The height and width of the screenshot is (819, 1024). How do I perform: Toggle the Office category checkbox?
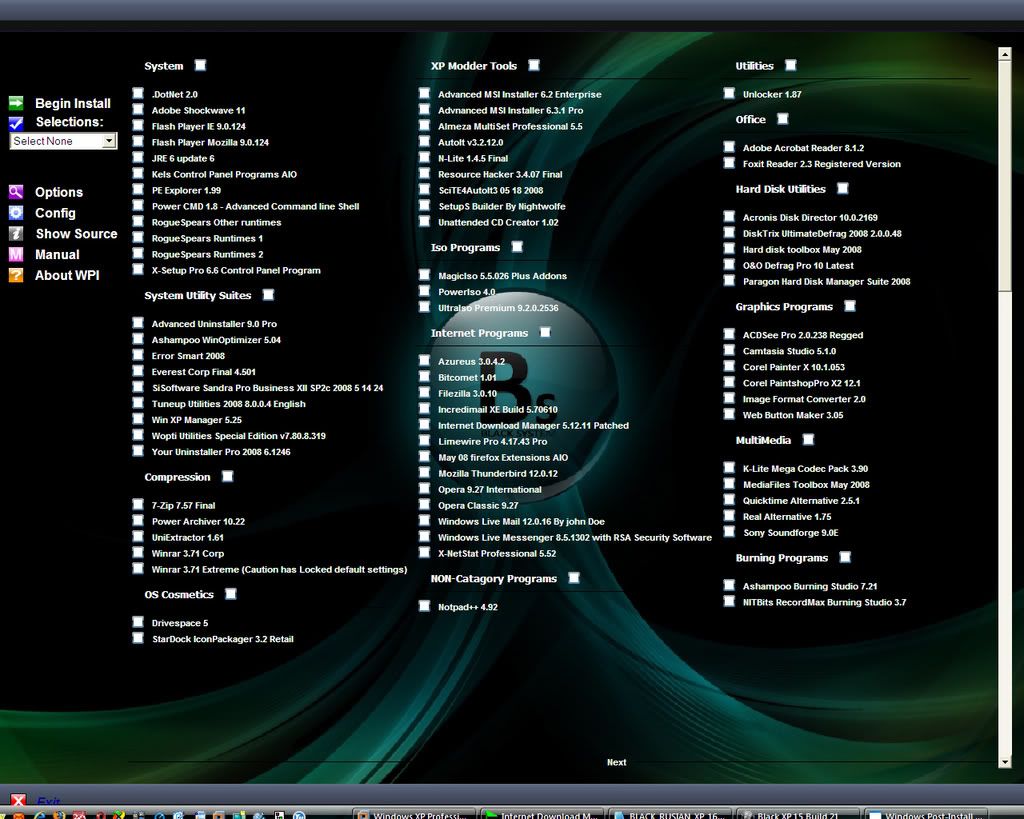pyautogui.click(x=783, y=118)
